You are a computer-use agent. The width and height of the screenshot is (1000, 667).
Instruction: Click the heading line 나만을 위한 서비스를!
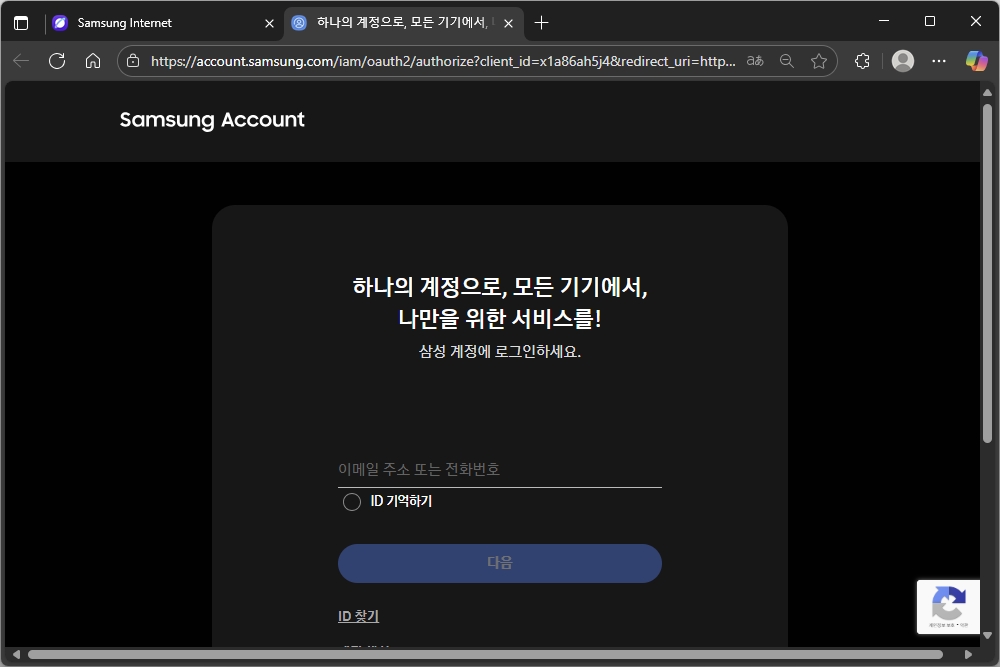pyautogui.click(x=500, y=318)
